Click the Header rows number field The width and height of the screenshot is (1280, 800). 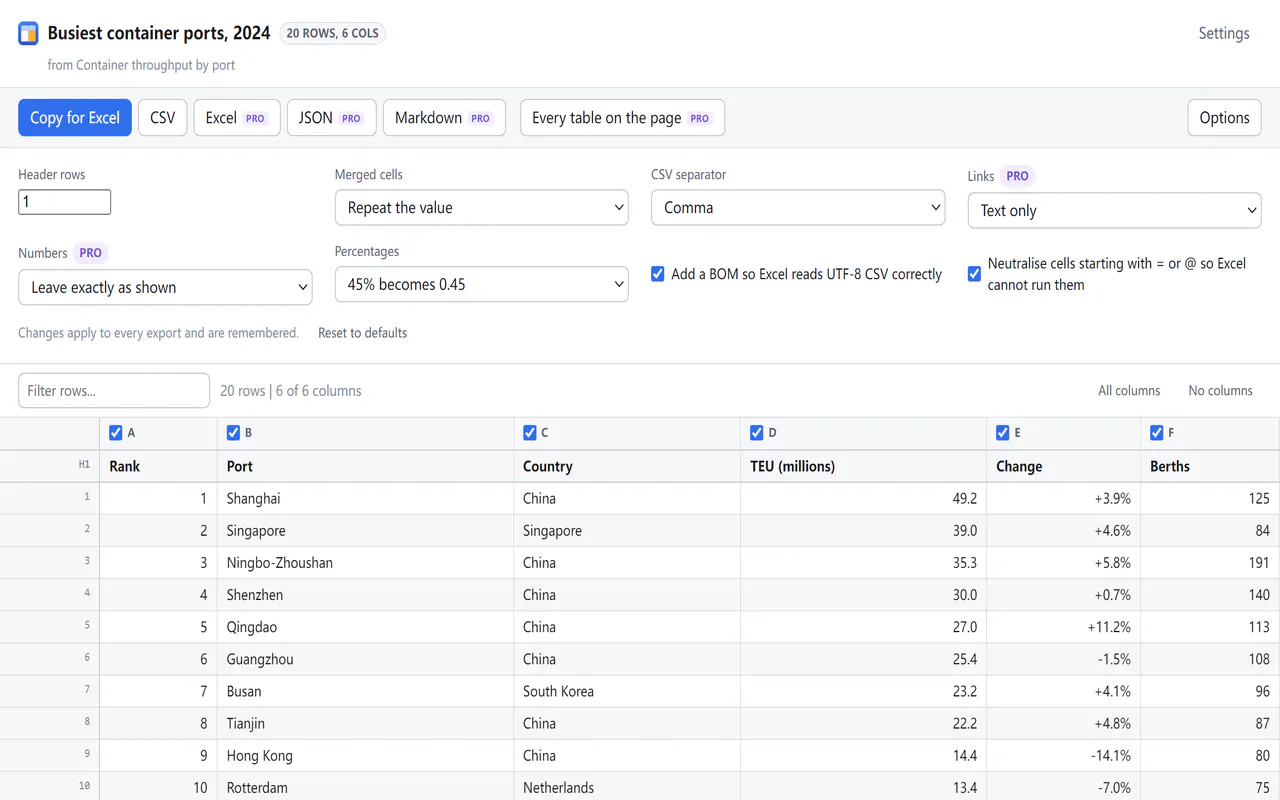64,202
